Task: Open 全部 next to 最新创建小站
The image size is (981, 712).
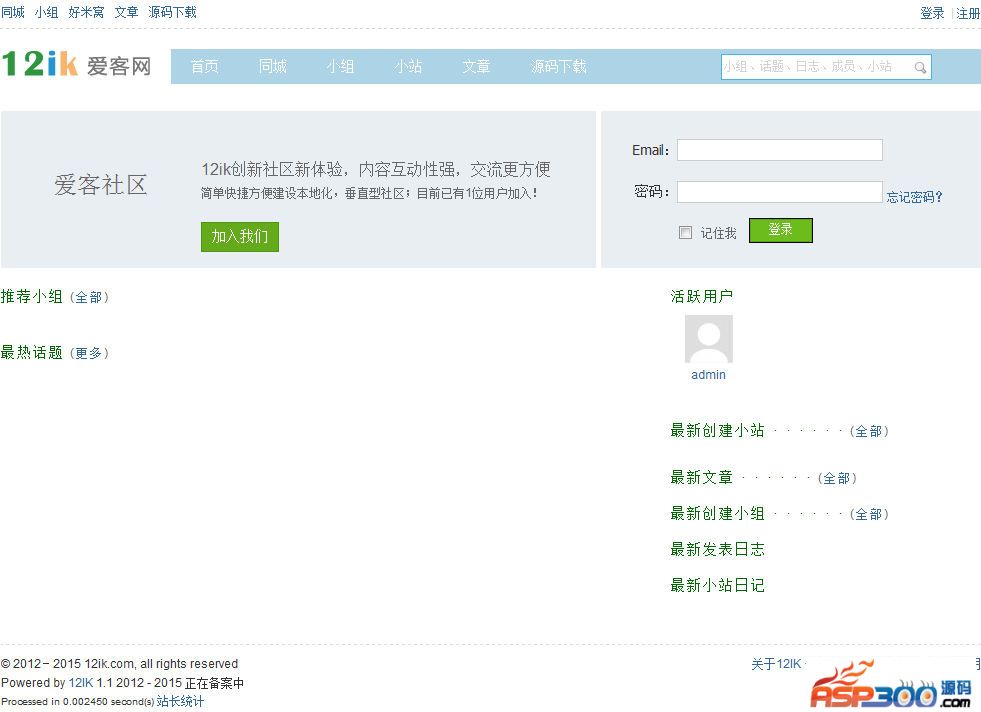Action: 869,431
